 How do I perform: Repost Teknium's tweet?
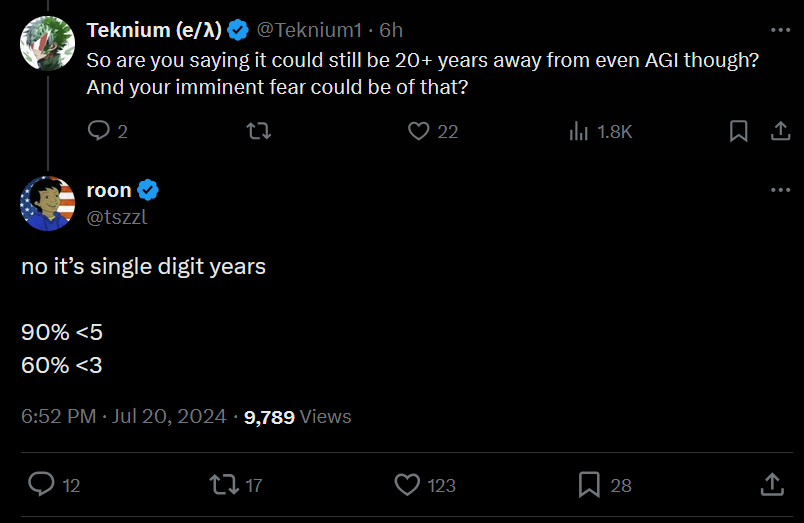pyautogui.click(x=259, y=131)
